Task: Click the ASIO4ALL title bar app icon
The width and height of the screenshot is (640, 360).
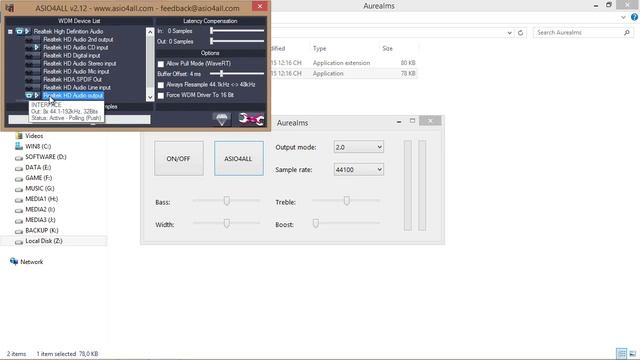Action: point(10,7)
